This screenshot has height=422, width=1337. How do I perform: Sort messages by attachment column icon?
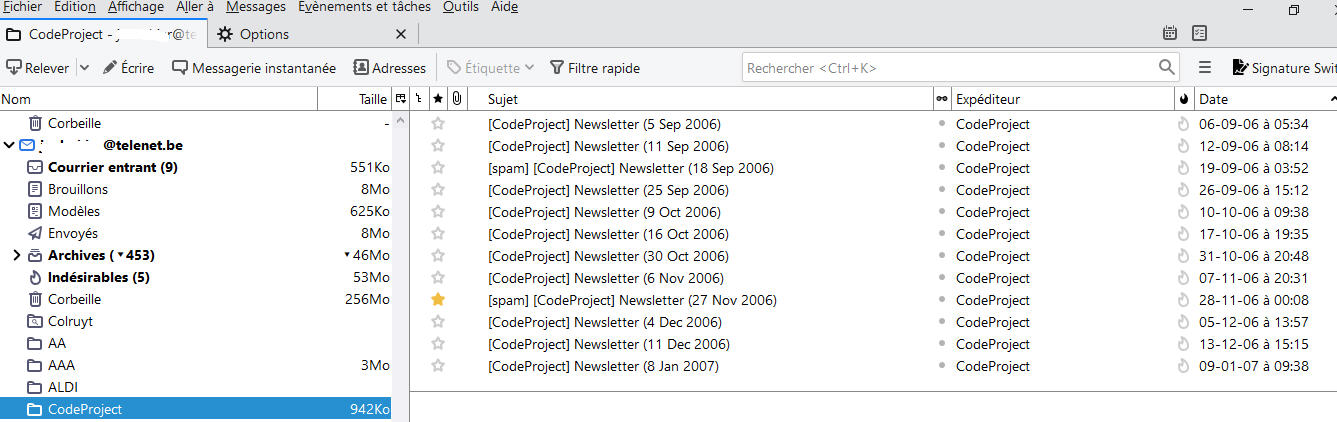coord(456,99)
